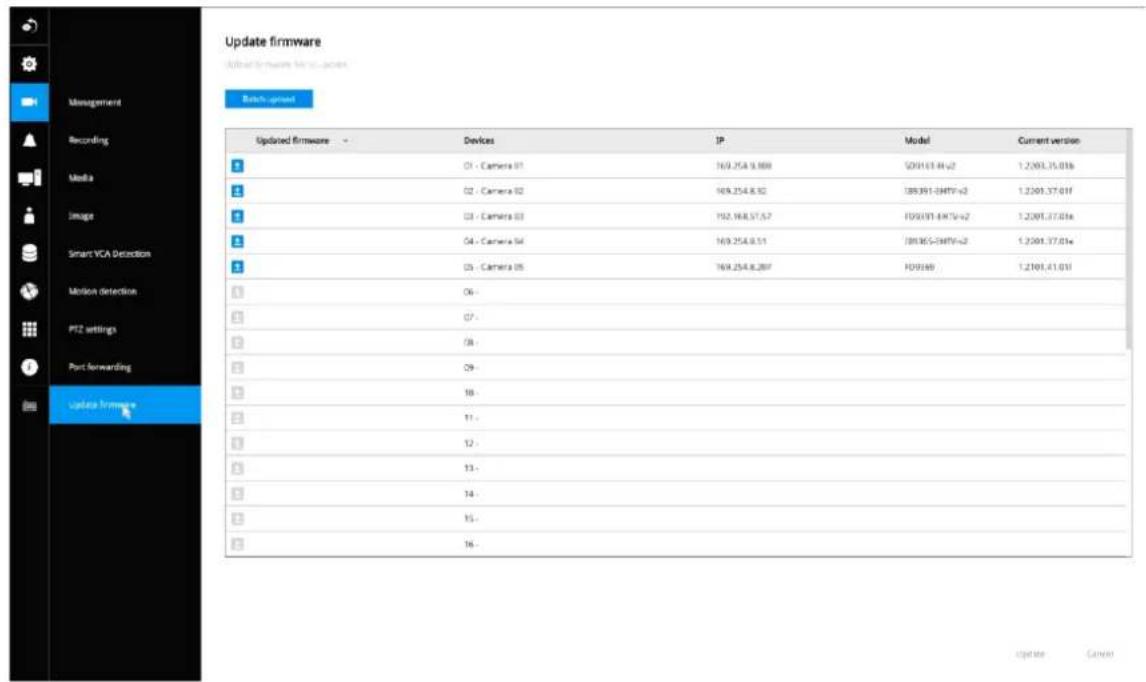
Task: Click the Model column header
Action: click(x=917, y=140)
